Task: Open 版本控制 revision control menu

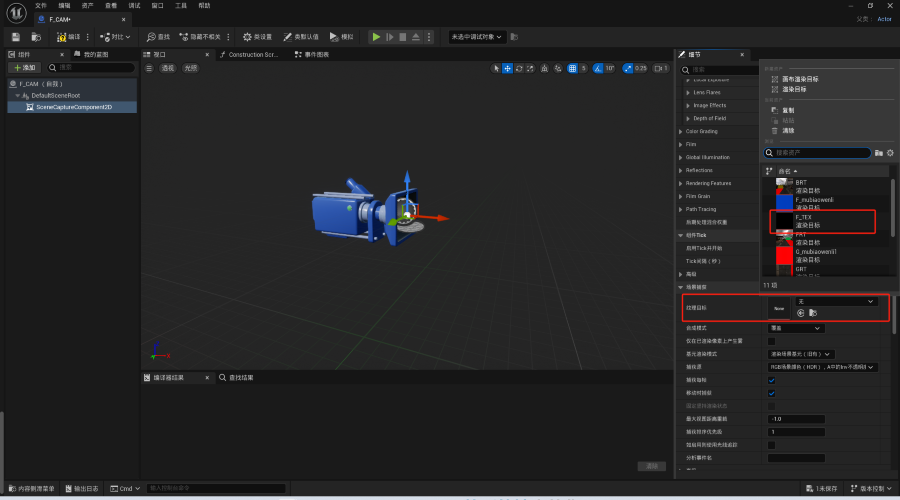Action: tap(872, 489)
